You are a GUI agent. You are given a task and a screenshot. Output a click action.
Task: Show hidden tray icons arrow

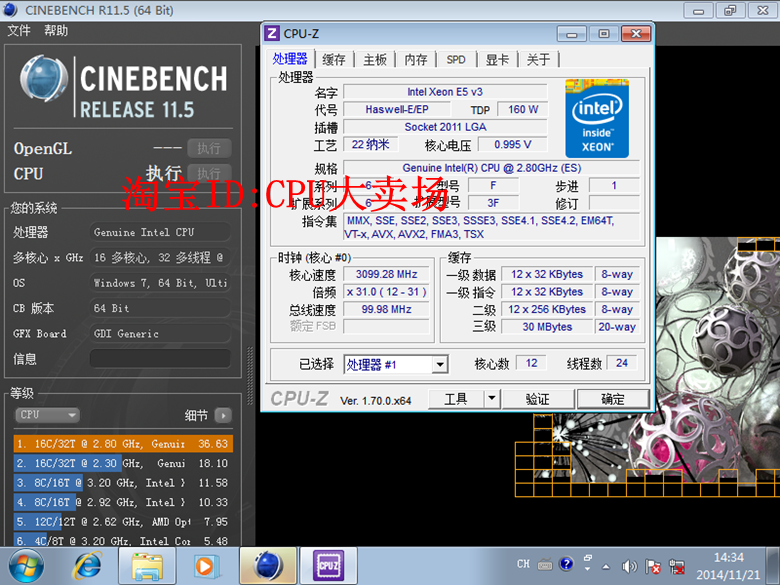606,566
